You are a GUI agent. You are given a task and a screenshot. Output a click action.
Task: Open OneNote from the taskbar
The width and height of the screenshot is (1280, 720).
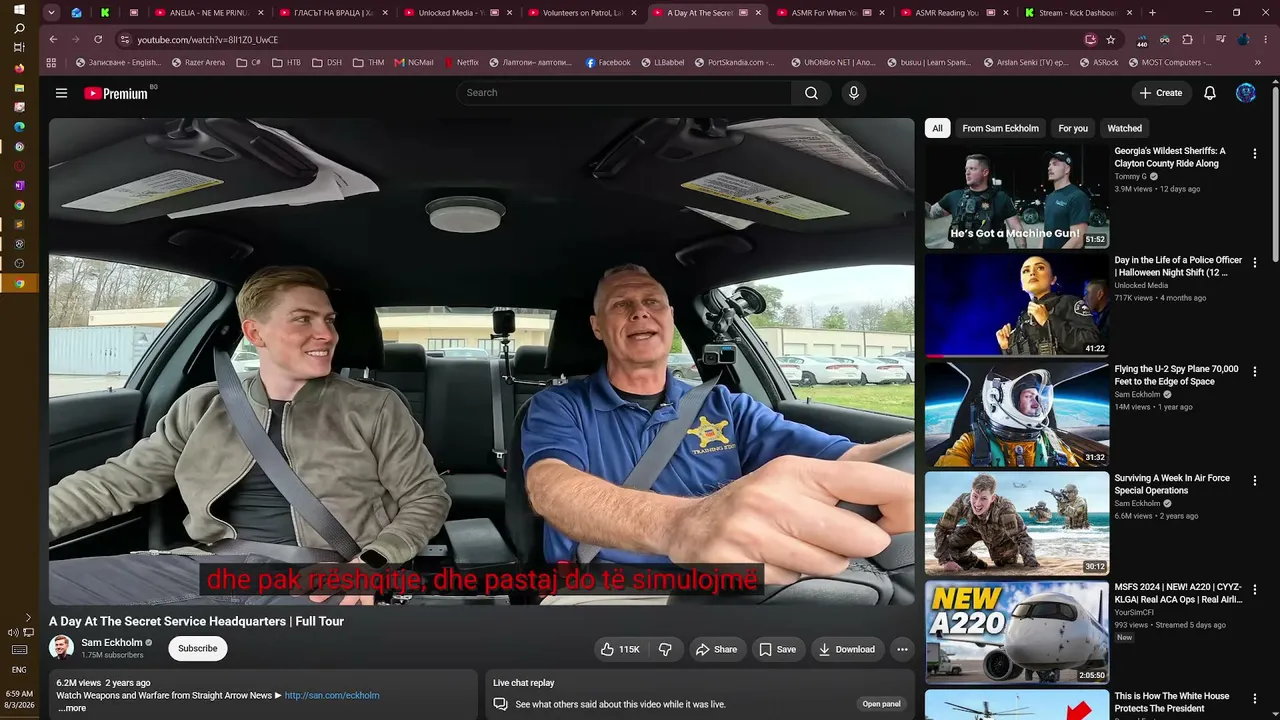click(x=19, y=185)
